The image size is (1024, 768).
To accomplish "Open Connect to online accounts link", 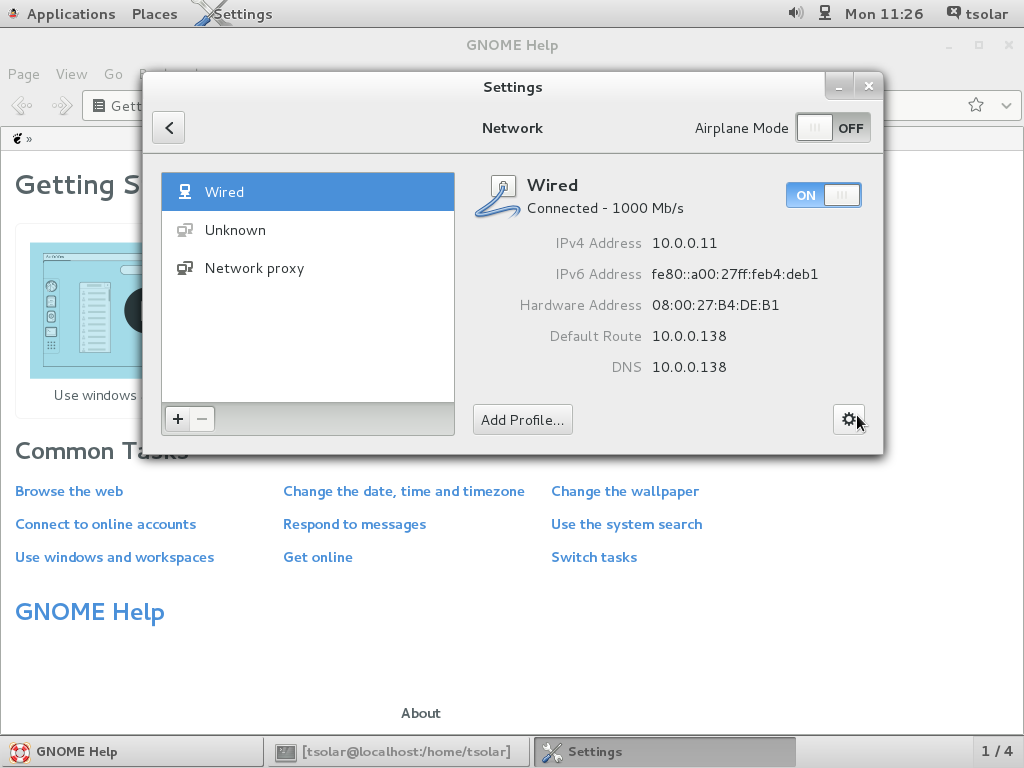I will point(106,524).
